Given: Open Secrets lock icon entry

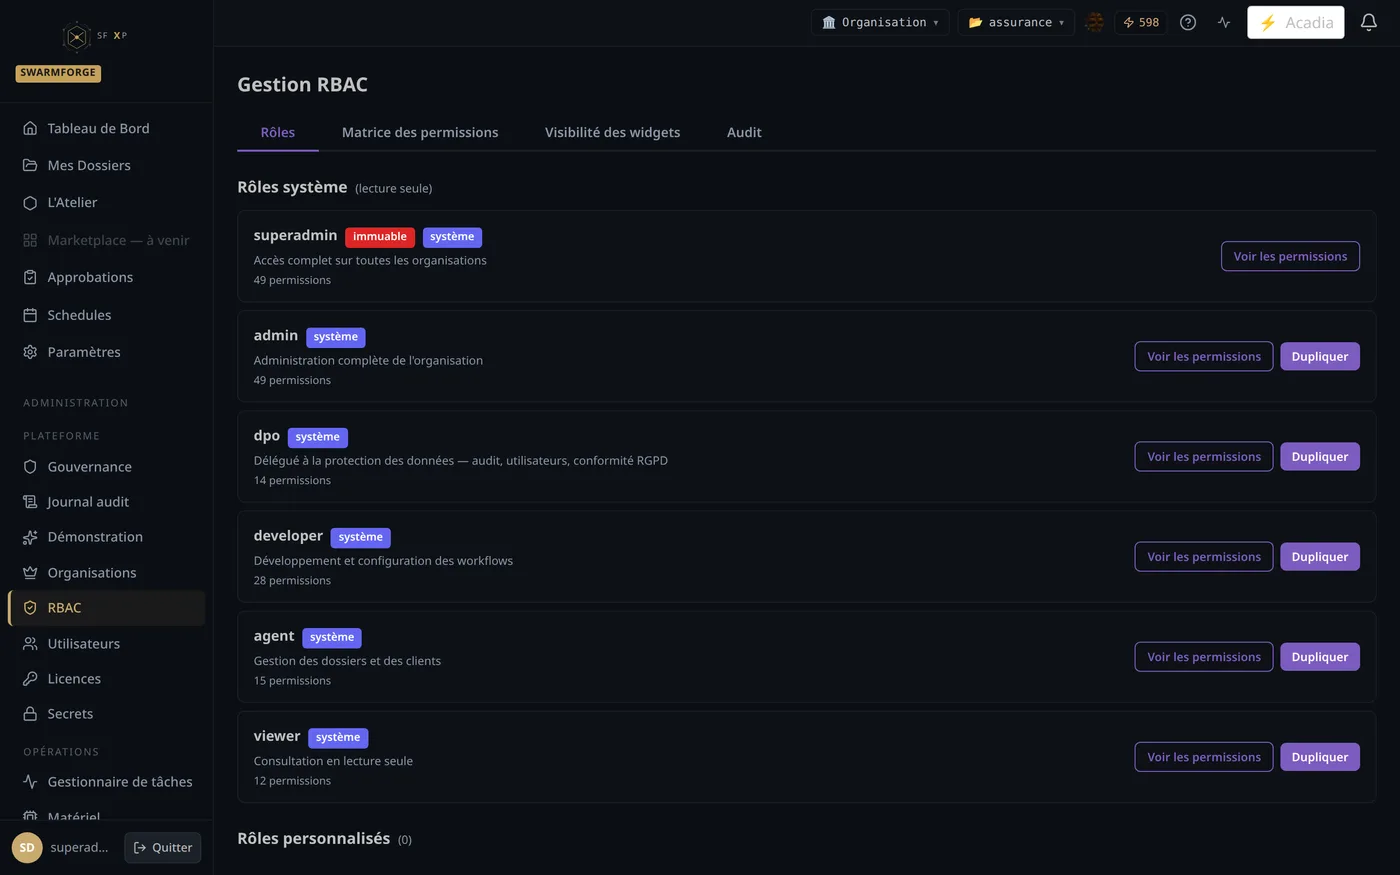Looking at the screenshot, I should 30,714.
